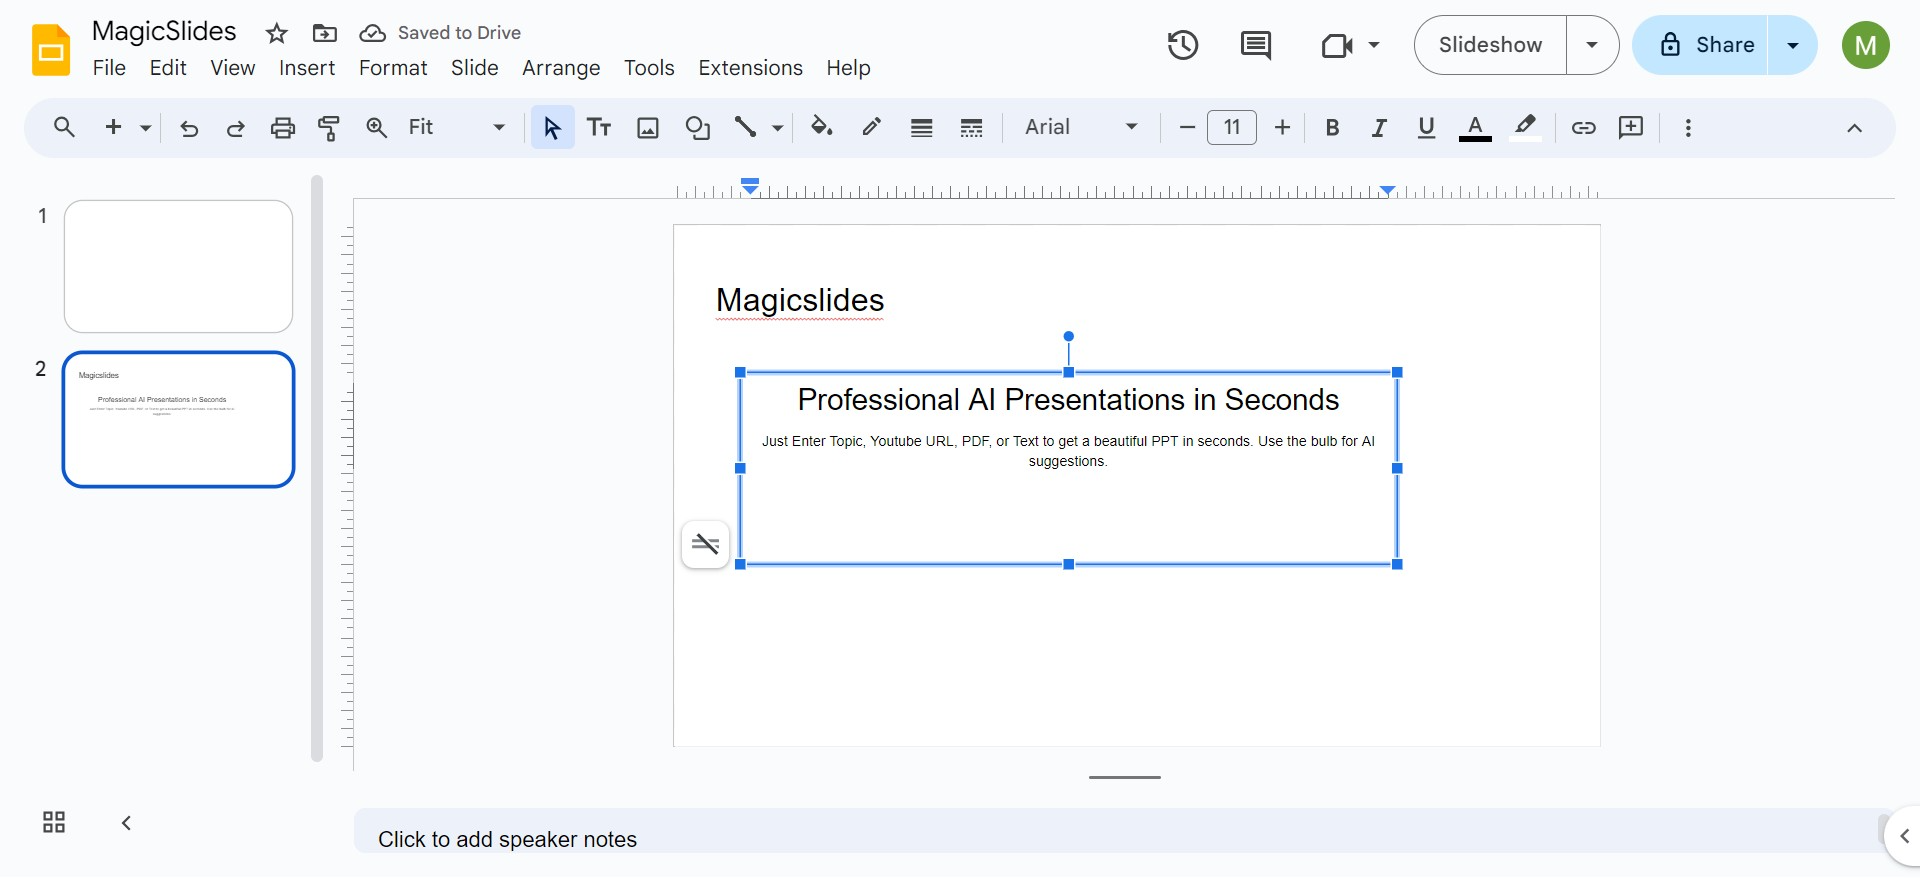1920x878 pixels.
Task: Open the Arial font dropdown
Action: (x=1081, y=128)
